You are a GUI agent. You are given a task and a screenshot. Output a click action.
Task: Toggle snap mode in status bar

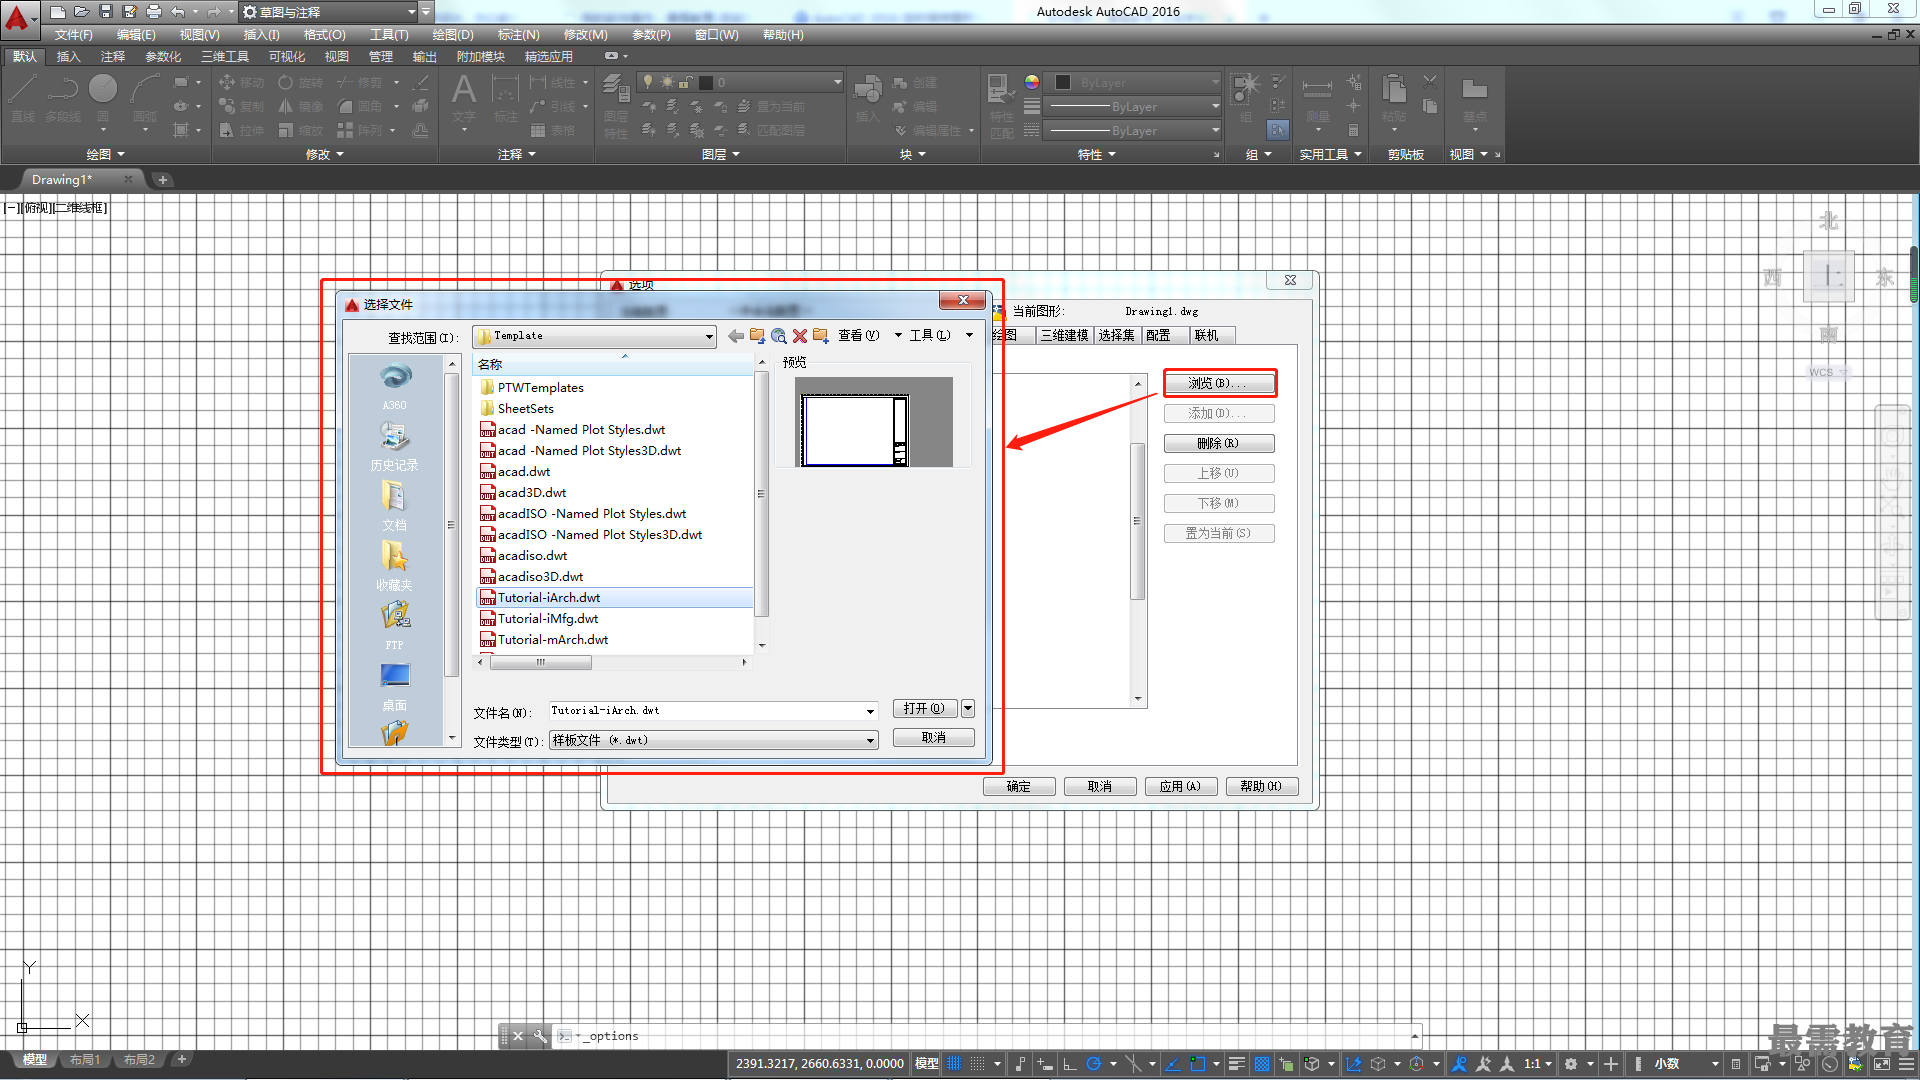tap(978, 1064)
